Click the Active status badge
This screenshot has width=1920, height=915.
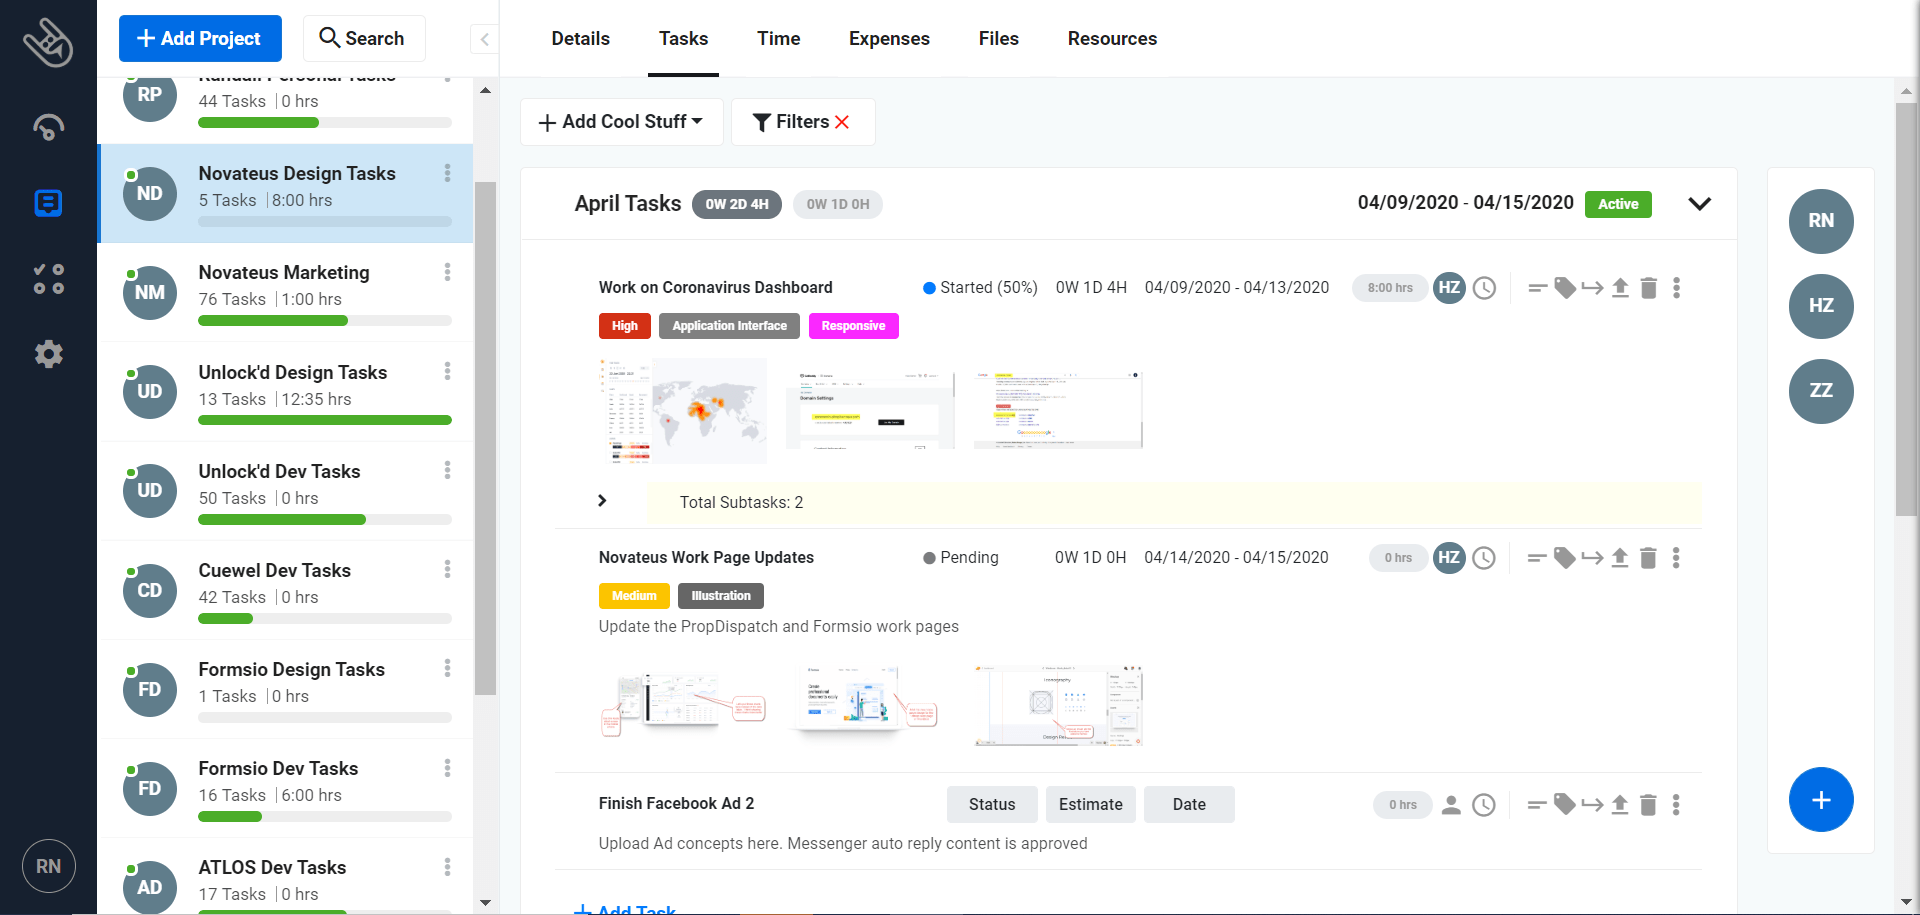[x=1618, y=204]
